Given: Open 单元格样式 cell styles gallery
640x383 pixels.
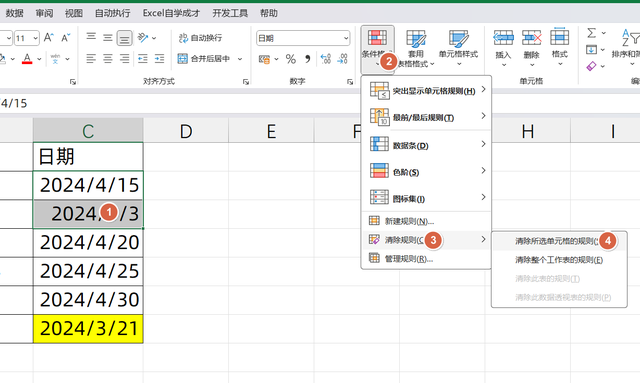Looking at the screenshot, I should pyautogui.click(x=458, y=49).
